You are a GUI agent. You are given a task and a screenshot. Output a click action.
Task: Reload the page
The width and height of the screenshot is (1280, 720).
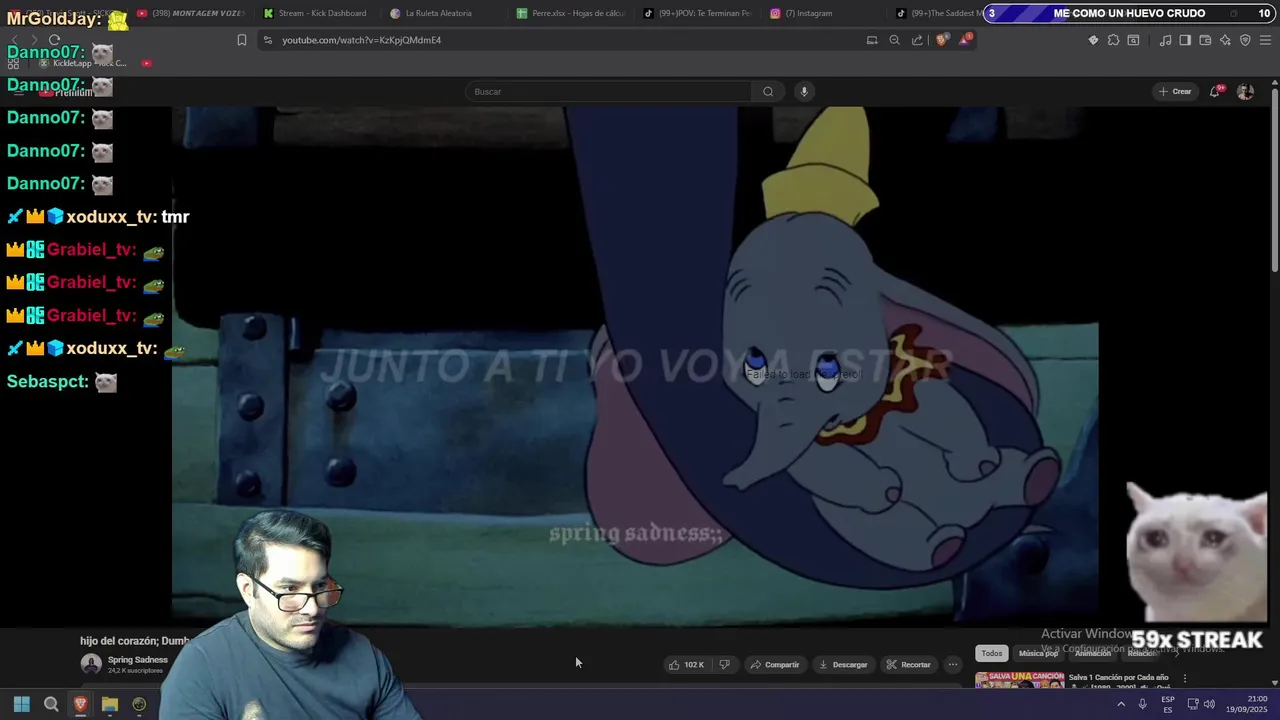(54, 40)
